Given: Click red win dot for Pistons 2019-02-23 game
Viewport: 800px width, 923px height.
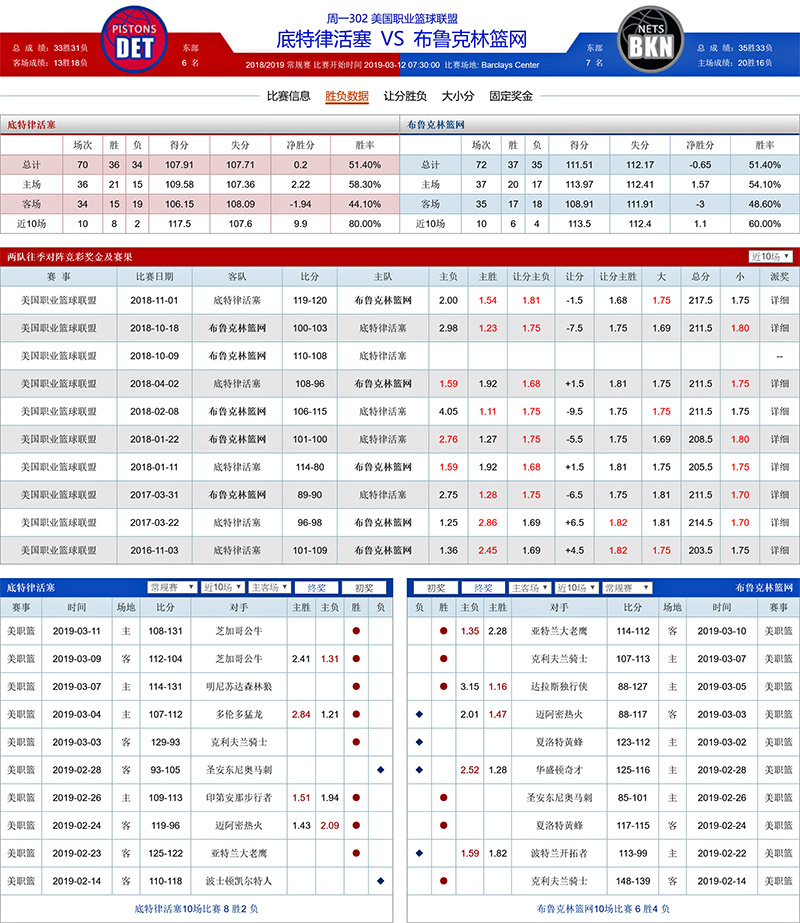Looking at the screenshot, I should pyautogui.click(x=356, y=853).
